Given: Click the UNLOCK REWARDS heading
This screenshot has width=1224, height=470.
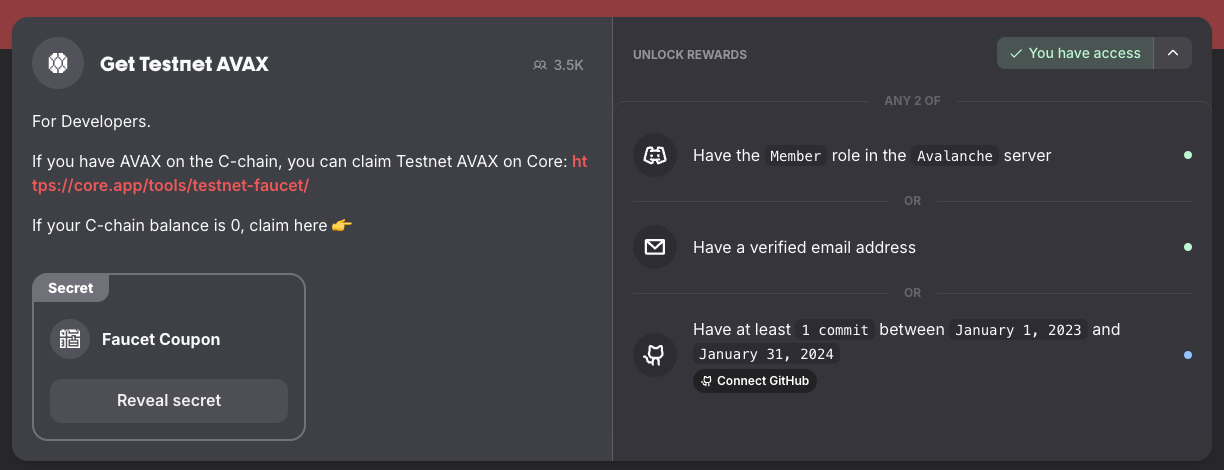Looking at the screenshot, I should (x=690, y=54).
